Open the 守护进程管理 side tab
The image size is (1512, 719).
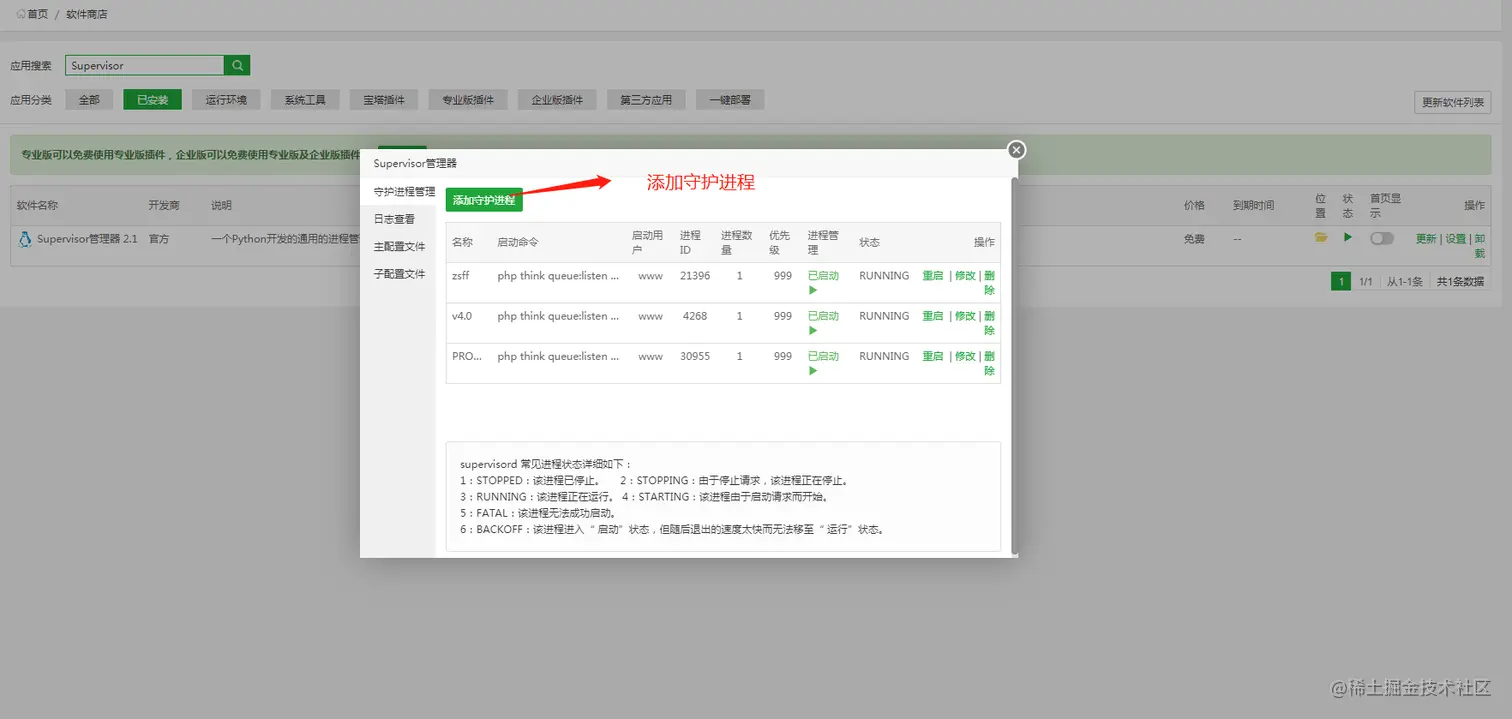[x=404, y=191]
